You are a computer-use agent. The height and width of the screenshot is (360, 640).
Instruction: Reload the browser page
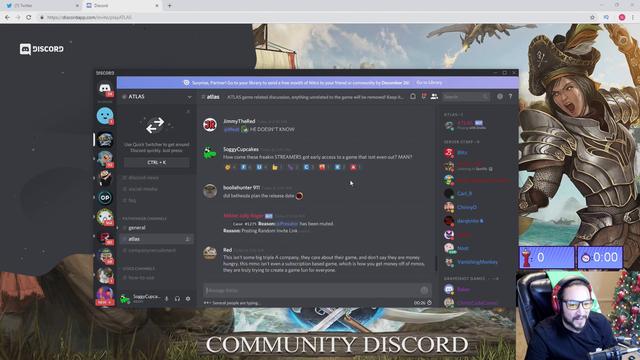[x=29, y=18]
